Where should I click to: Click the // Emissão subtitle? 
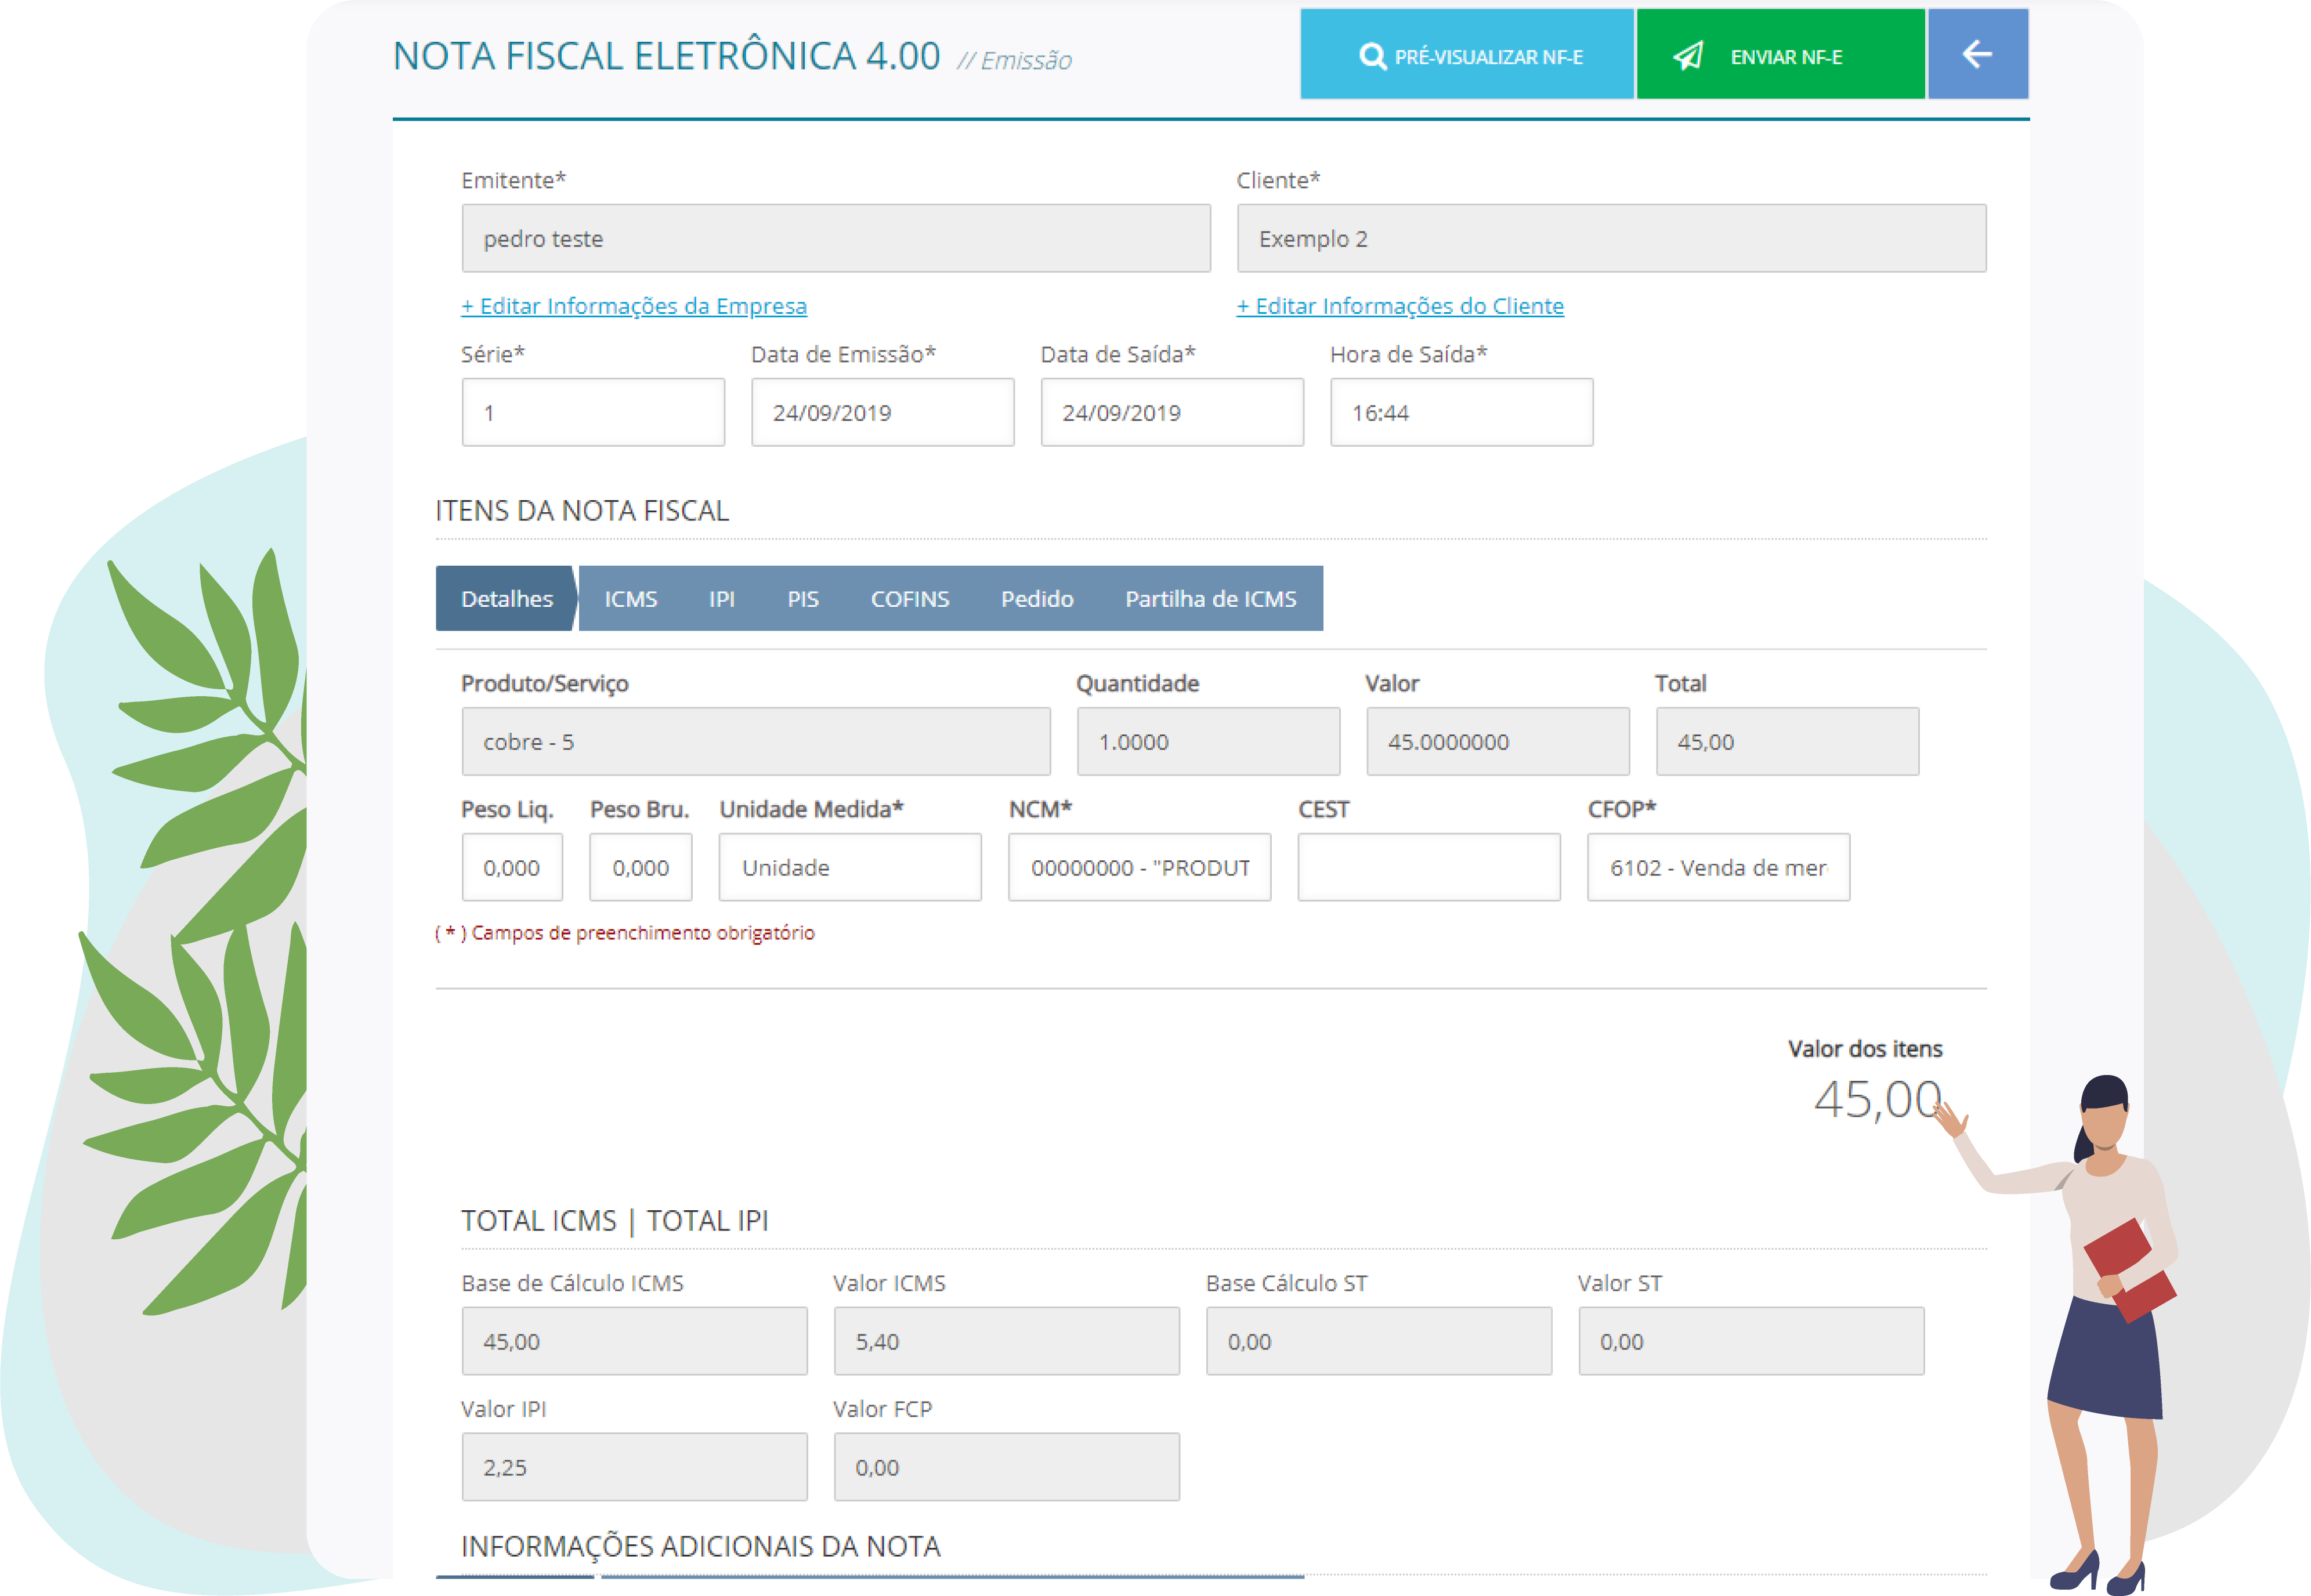point(1014,61)
